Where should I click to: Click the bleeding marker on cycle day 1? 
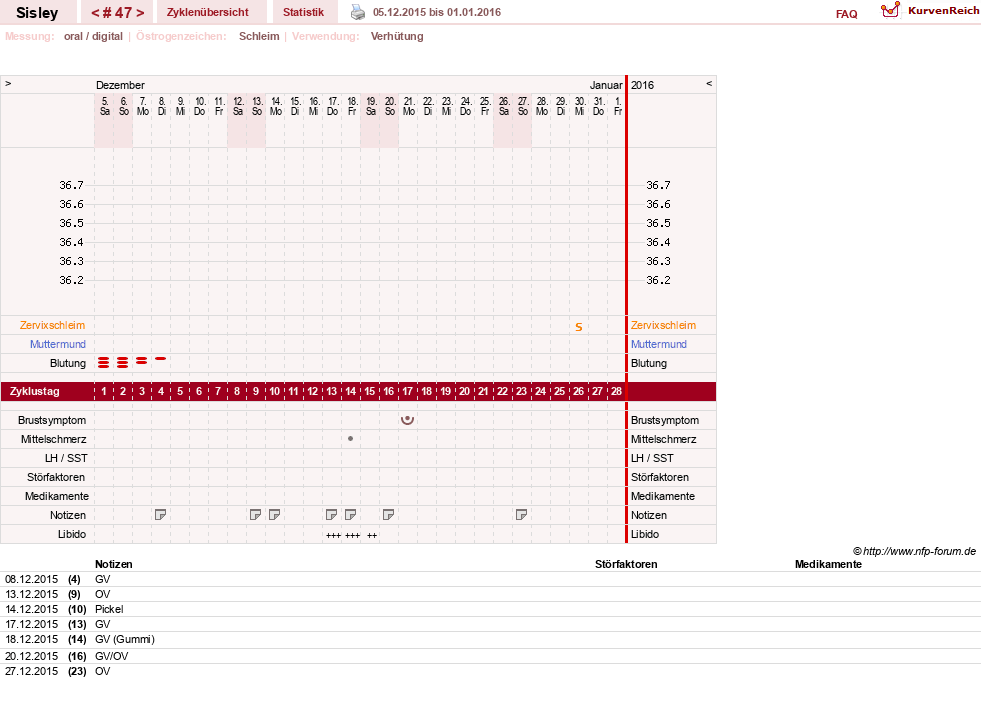click(x=104, y=363)
